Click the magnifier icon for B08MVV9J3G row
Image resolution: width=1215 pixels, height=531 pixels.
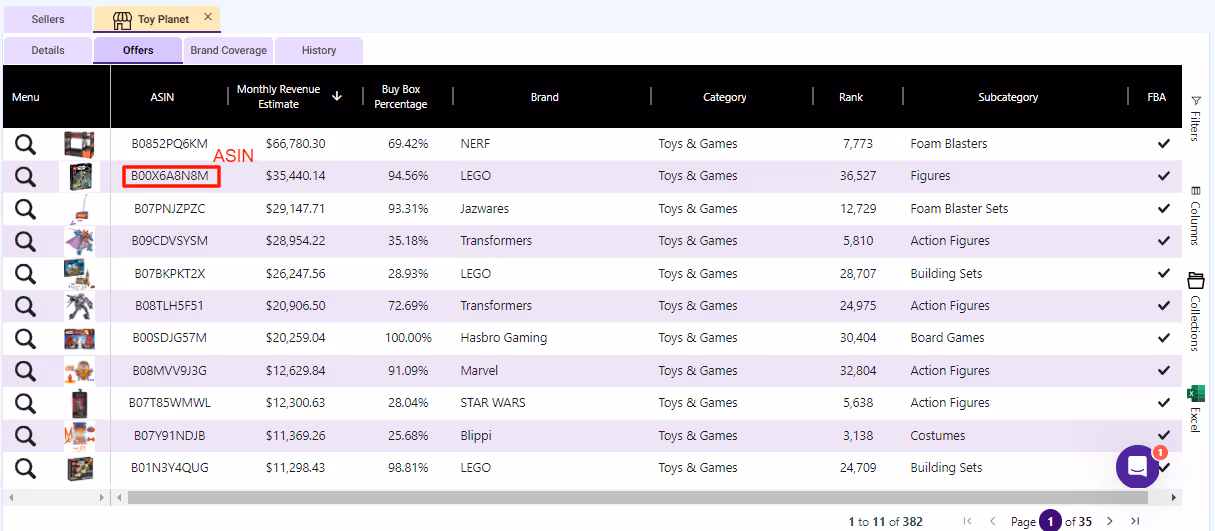click(x=25, y=371)
